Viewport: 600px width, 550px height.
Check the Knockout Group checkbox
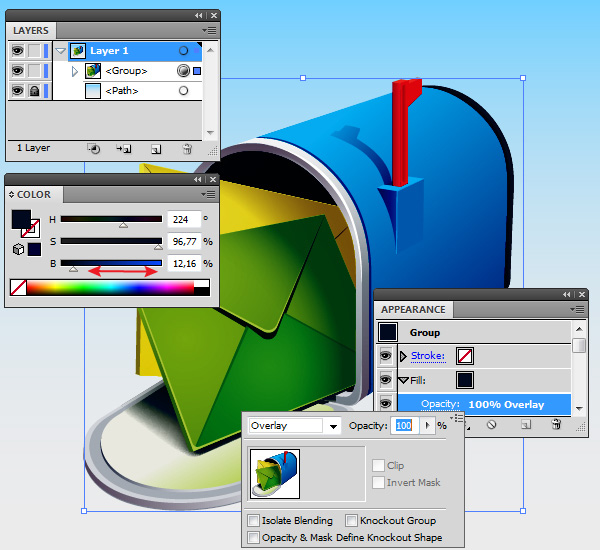pyautogui.click(x=351, y=521)
